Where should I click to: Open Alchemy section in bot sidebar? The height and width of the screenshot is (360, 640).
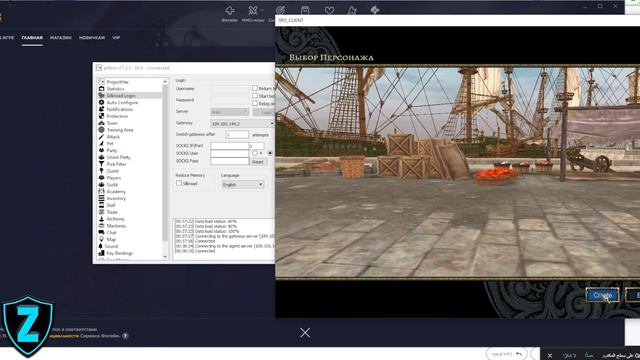pos(116,219)
